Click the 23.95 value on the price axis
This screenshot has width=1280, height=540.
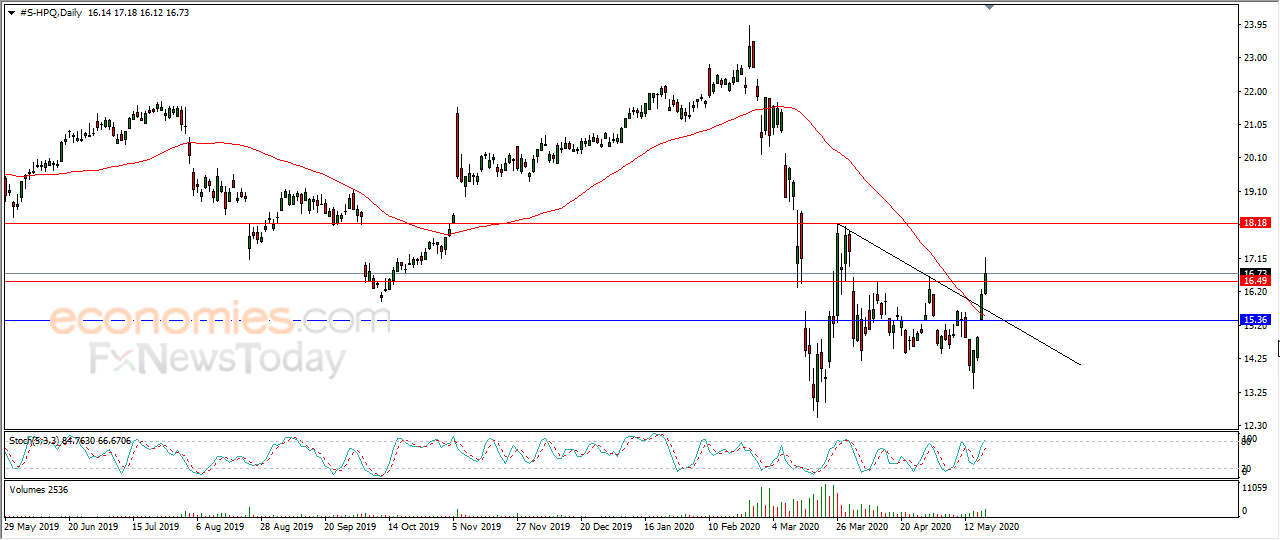(1255, 25)
